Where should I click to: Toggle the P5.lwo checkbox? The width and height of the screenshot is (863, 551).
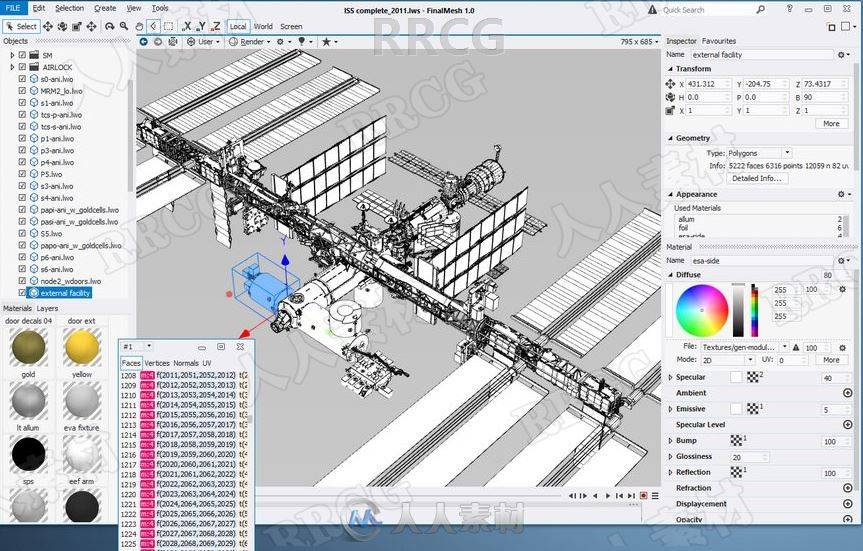tap(23, 174)
